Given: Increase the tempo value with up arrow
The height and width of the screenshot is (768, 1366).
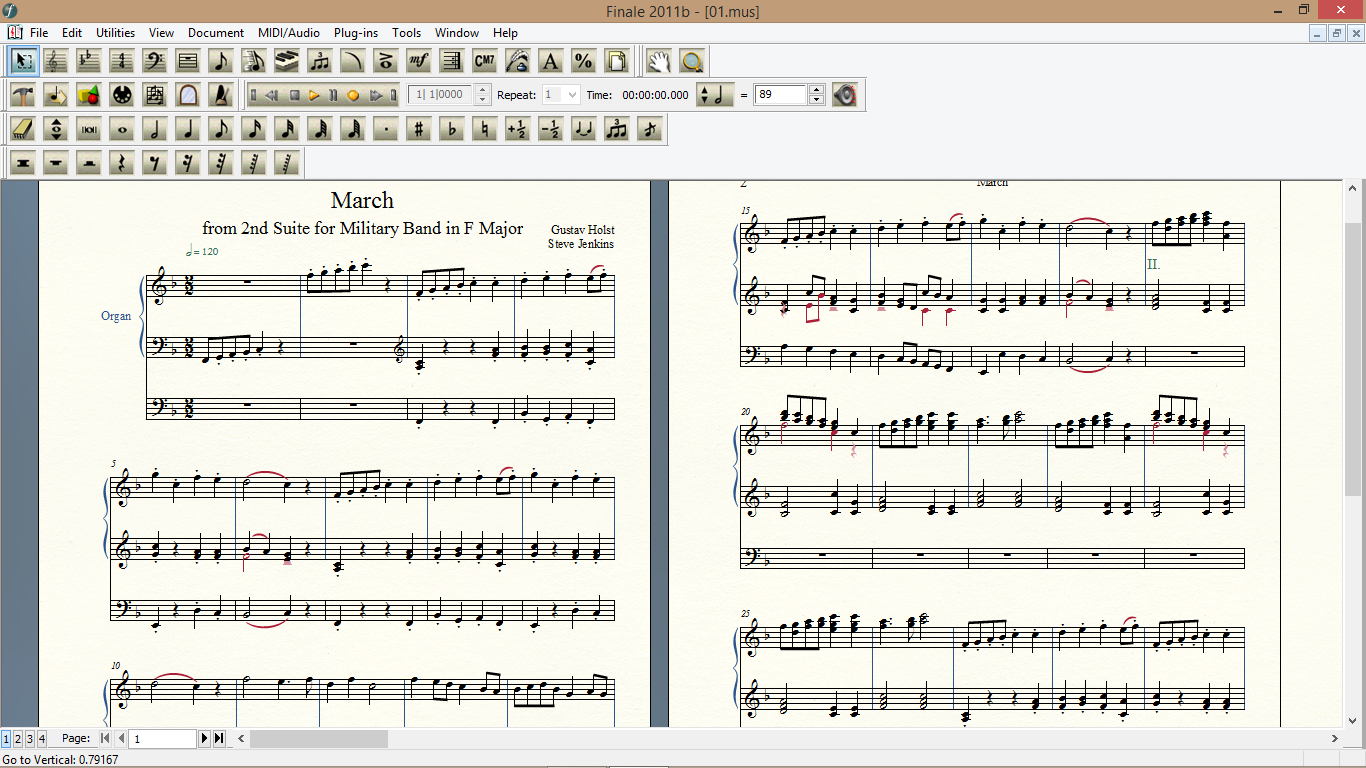Looking at the screenshot, I should point(816,90).
